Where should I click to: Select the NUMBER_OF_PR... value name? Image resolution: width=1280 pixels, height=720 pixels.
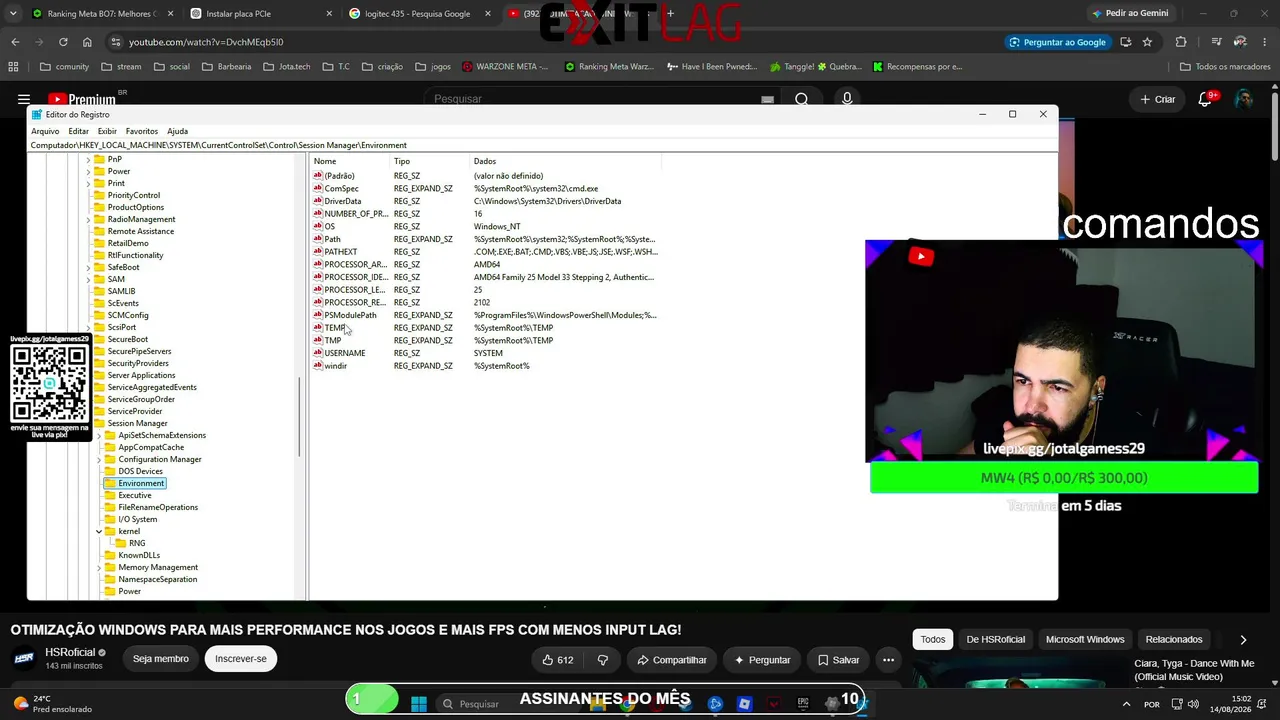(356, 214)
